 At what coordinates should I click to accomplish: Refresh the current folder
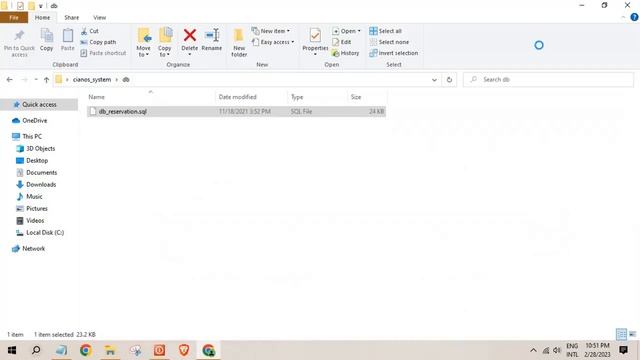coord(449,80)
